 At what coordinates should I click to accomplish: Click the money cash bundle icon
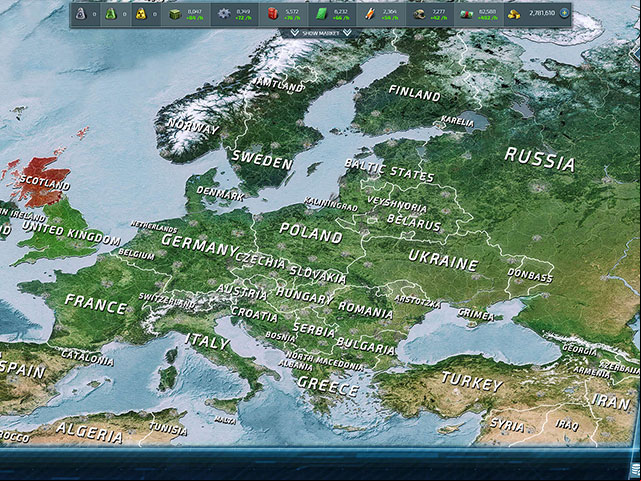pyautogui.click(x=466, y=14)
